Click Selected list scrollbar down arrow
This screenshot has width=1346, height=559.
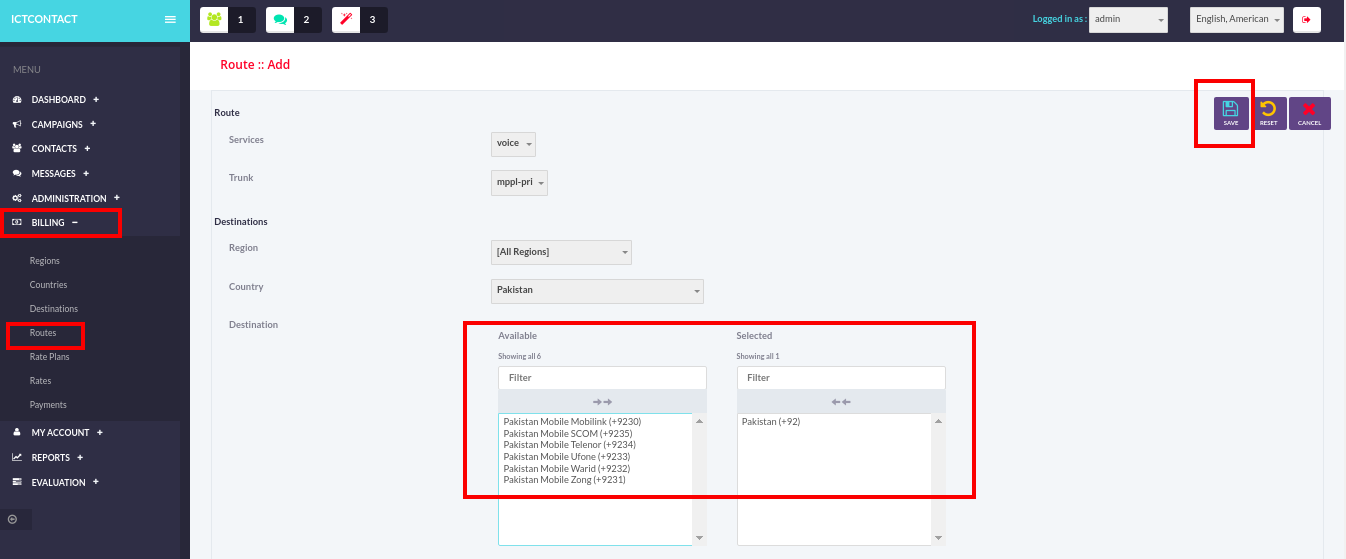coord(938,538)
